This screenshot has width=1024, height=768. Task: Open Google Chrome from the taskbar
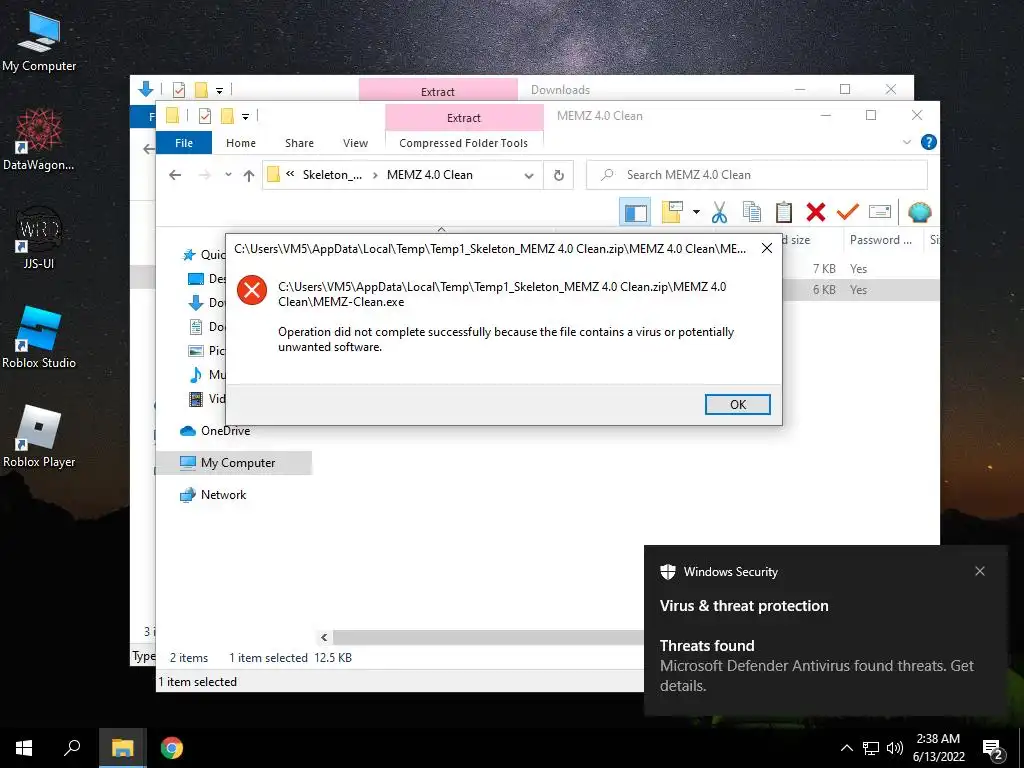point(172,748)
